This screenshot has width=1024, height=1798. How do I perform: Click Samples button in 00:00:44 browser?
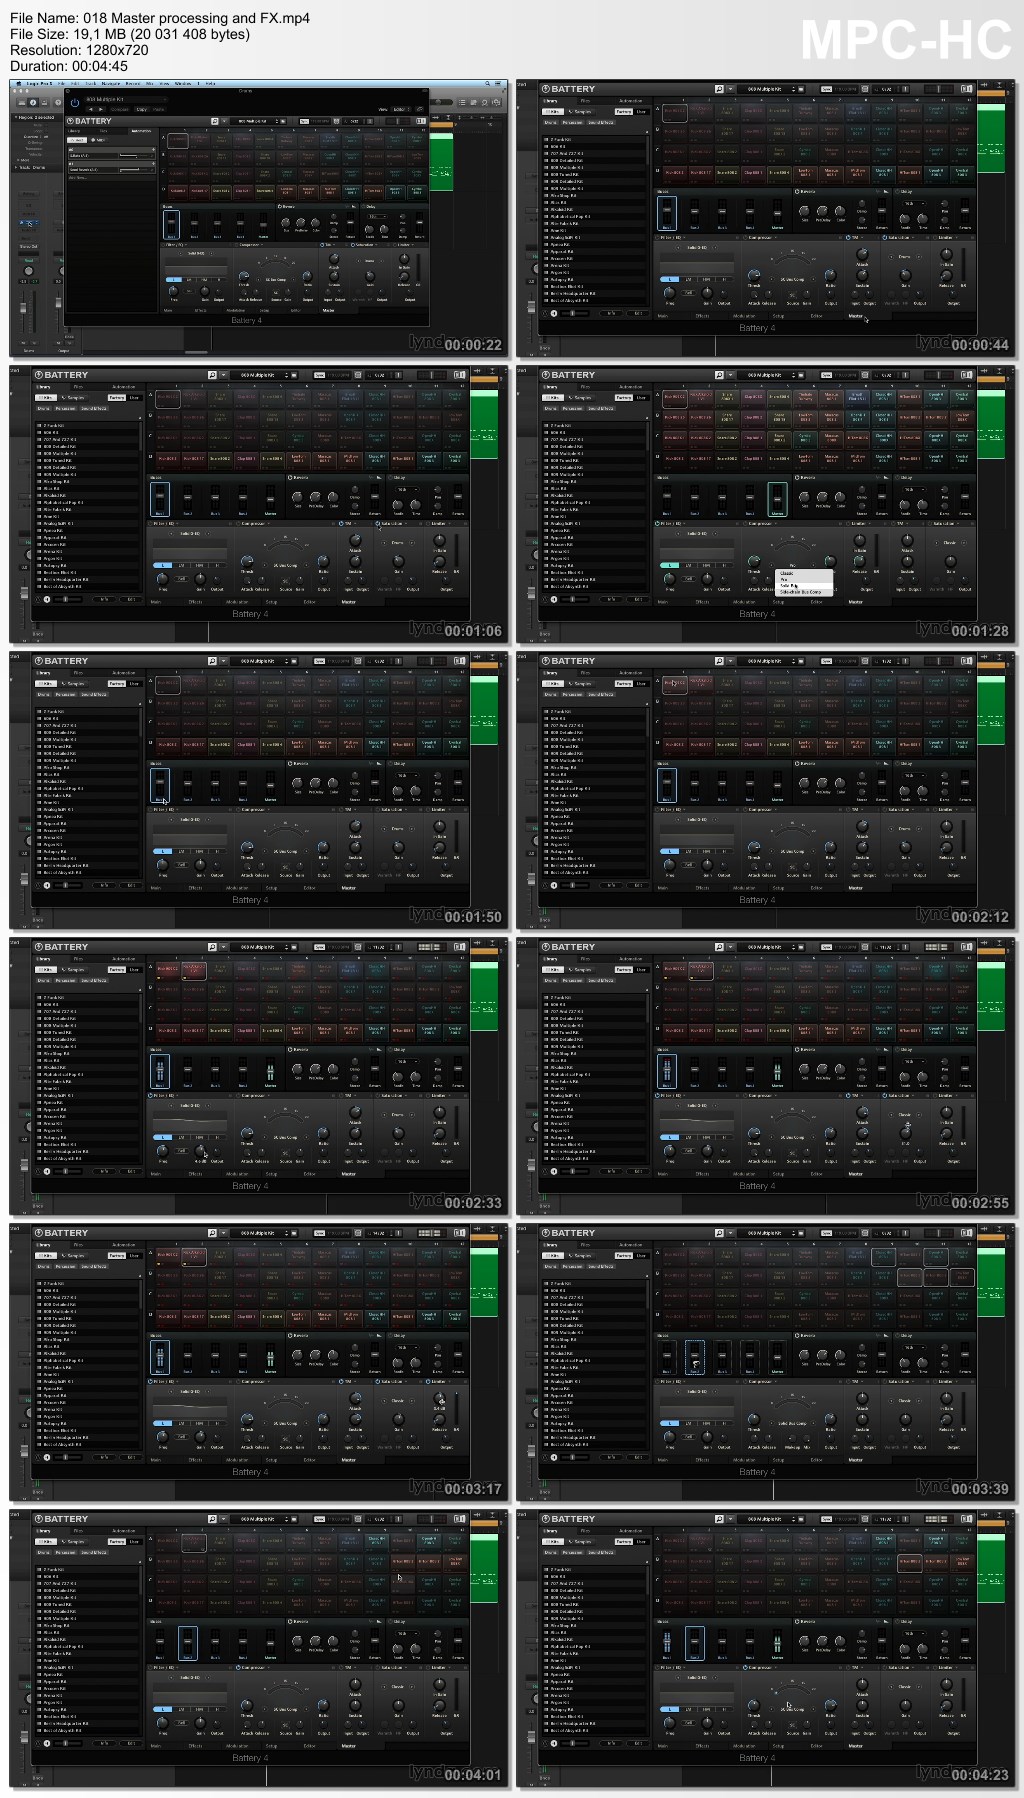[x=580, y=111]
